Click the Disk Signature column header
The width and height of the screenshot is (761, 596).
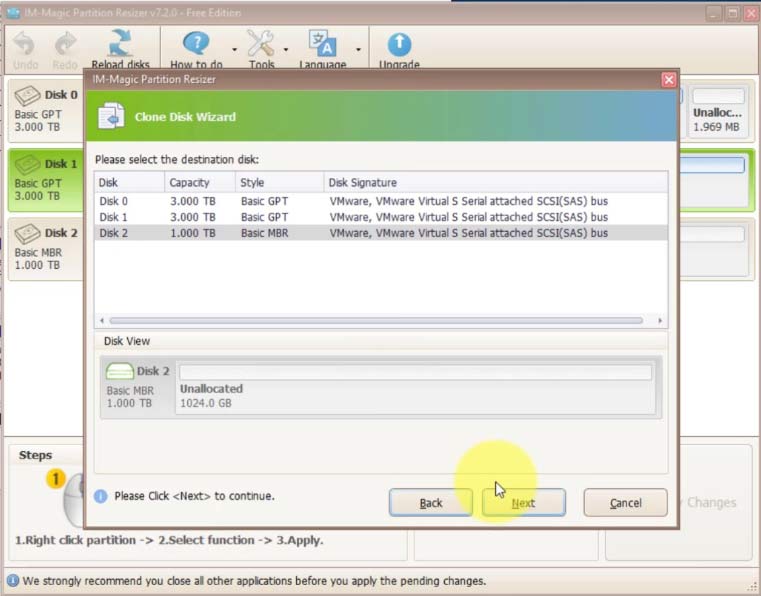pos(496,182)
